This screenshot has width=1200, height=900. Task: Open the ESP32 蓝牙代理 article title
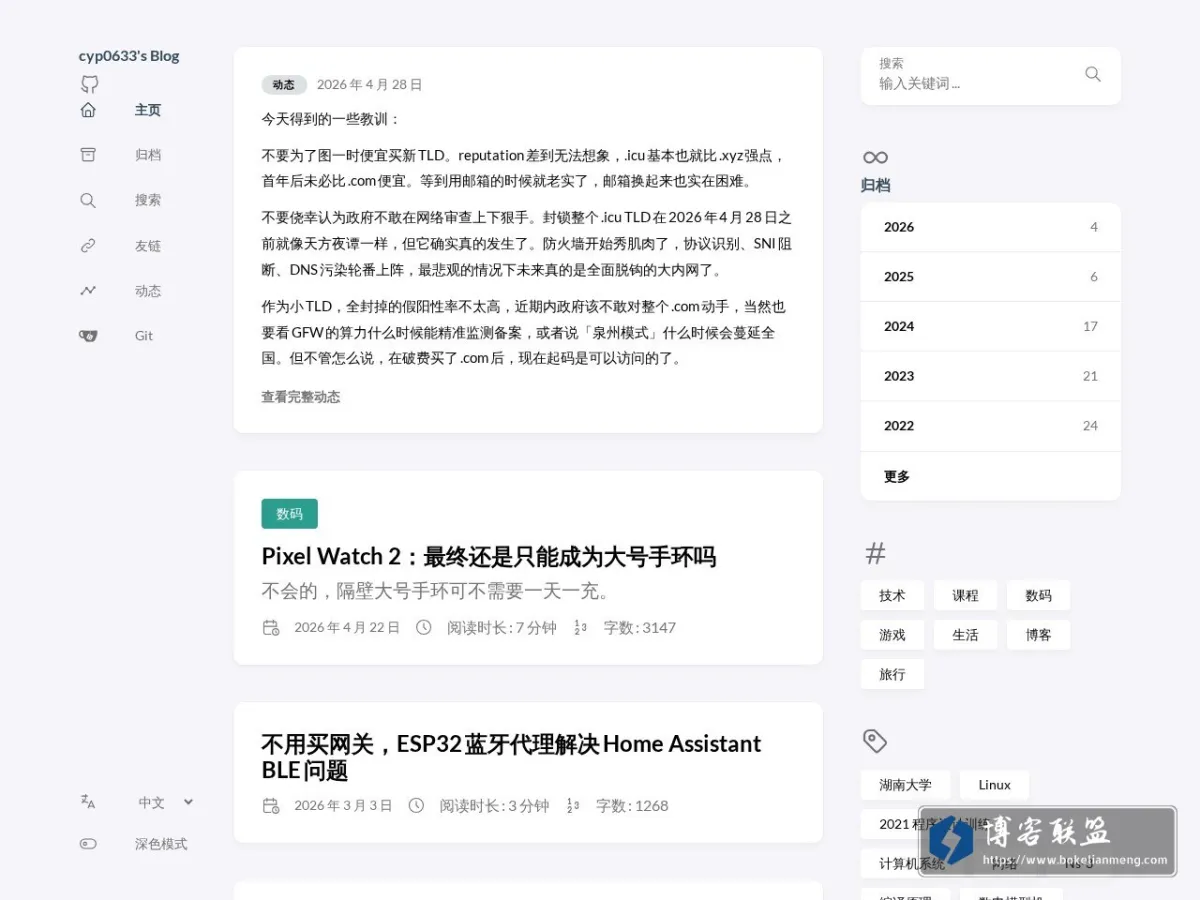point(511,757)
